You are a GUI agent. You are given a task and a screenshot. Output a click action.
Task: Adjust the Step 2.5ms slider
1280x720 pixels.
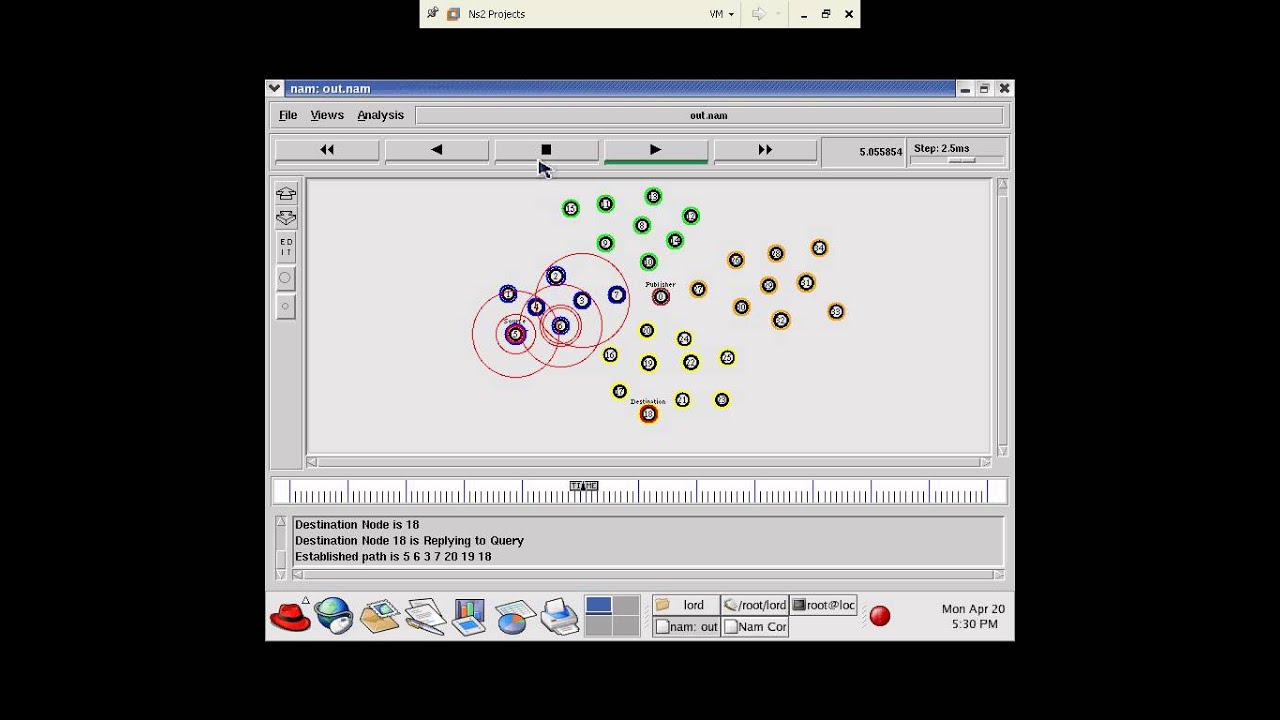[x=961, y=160]
